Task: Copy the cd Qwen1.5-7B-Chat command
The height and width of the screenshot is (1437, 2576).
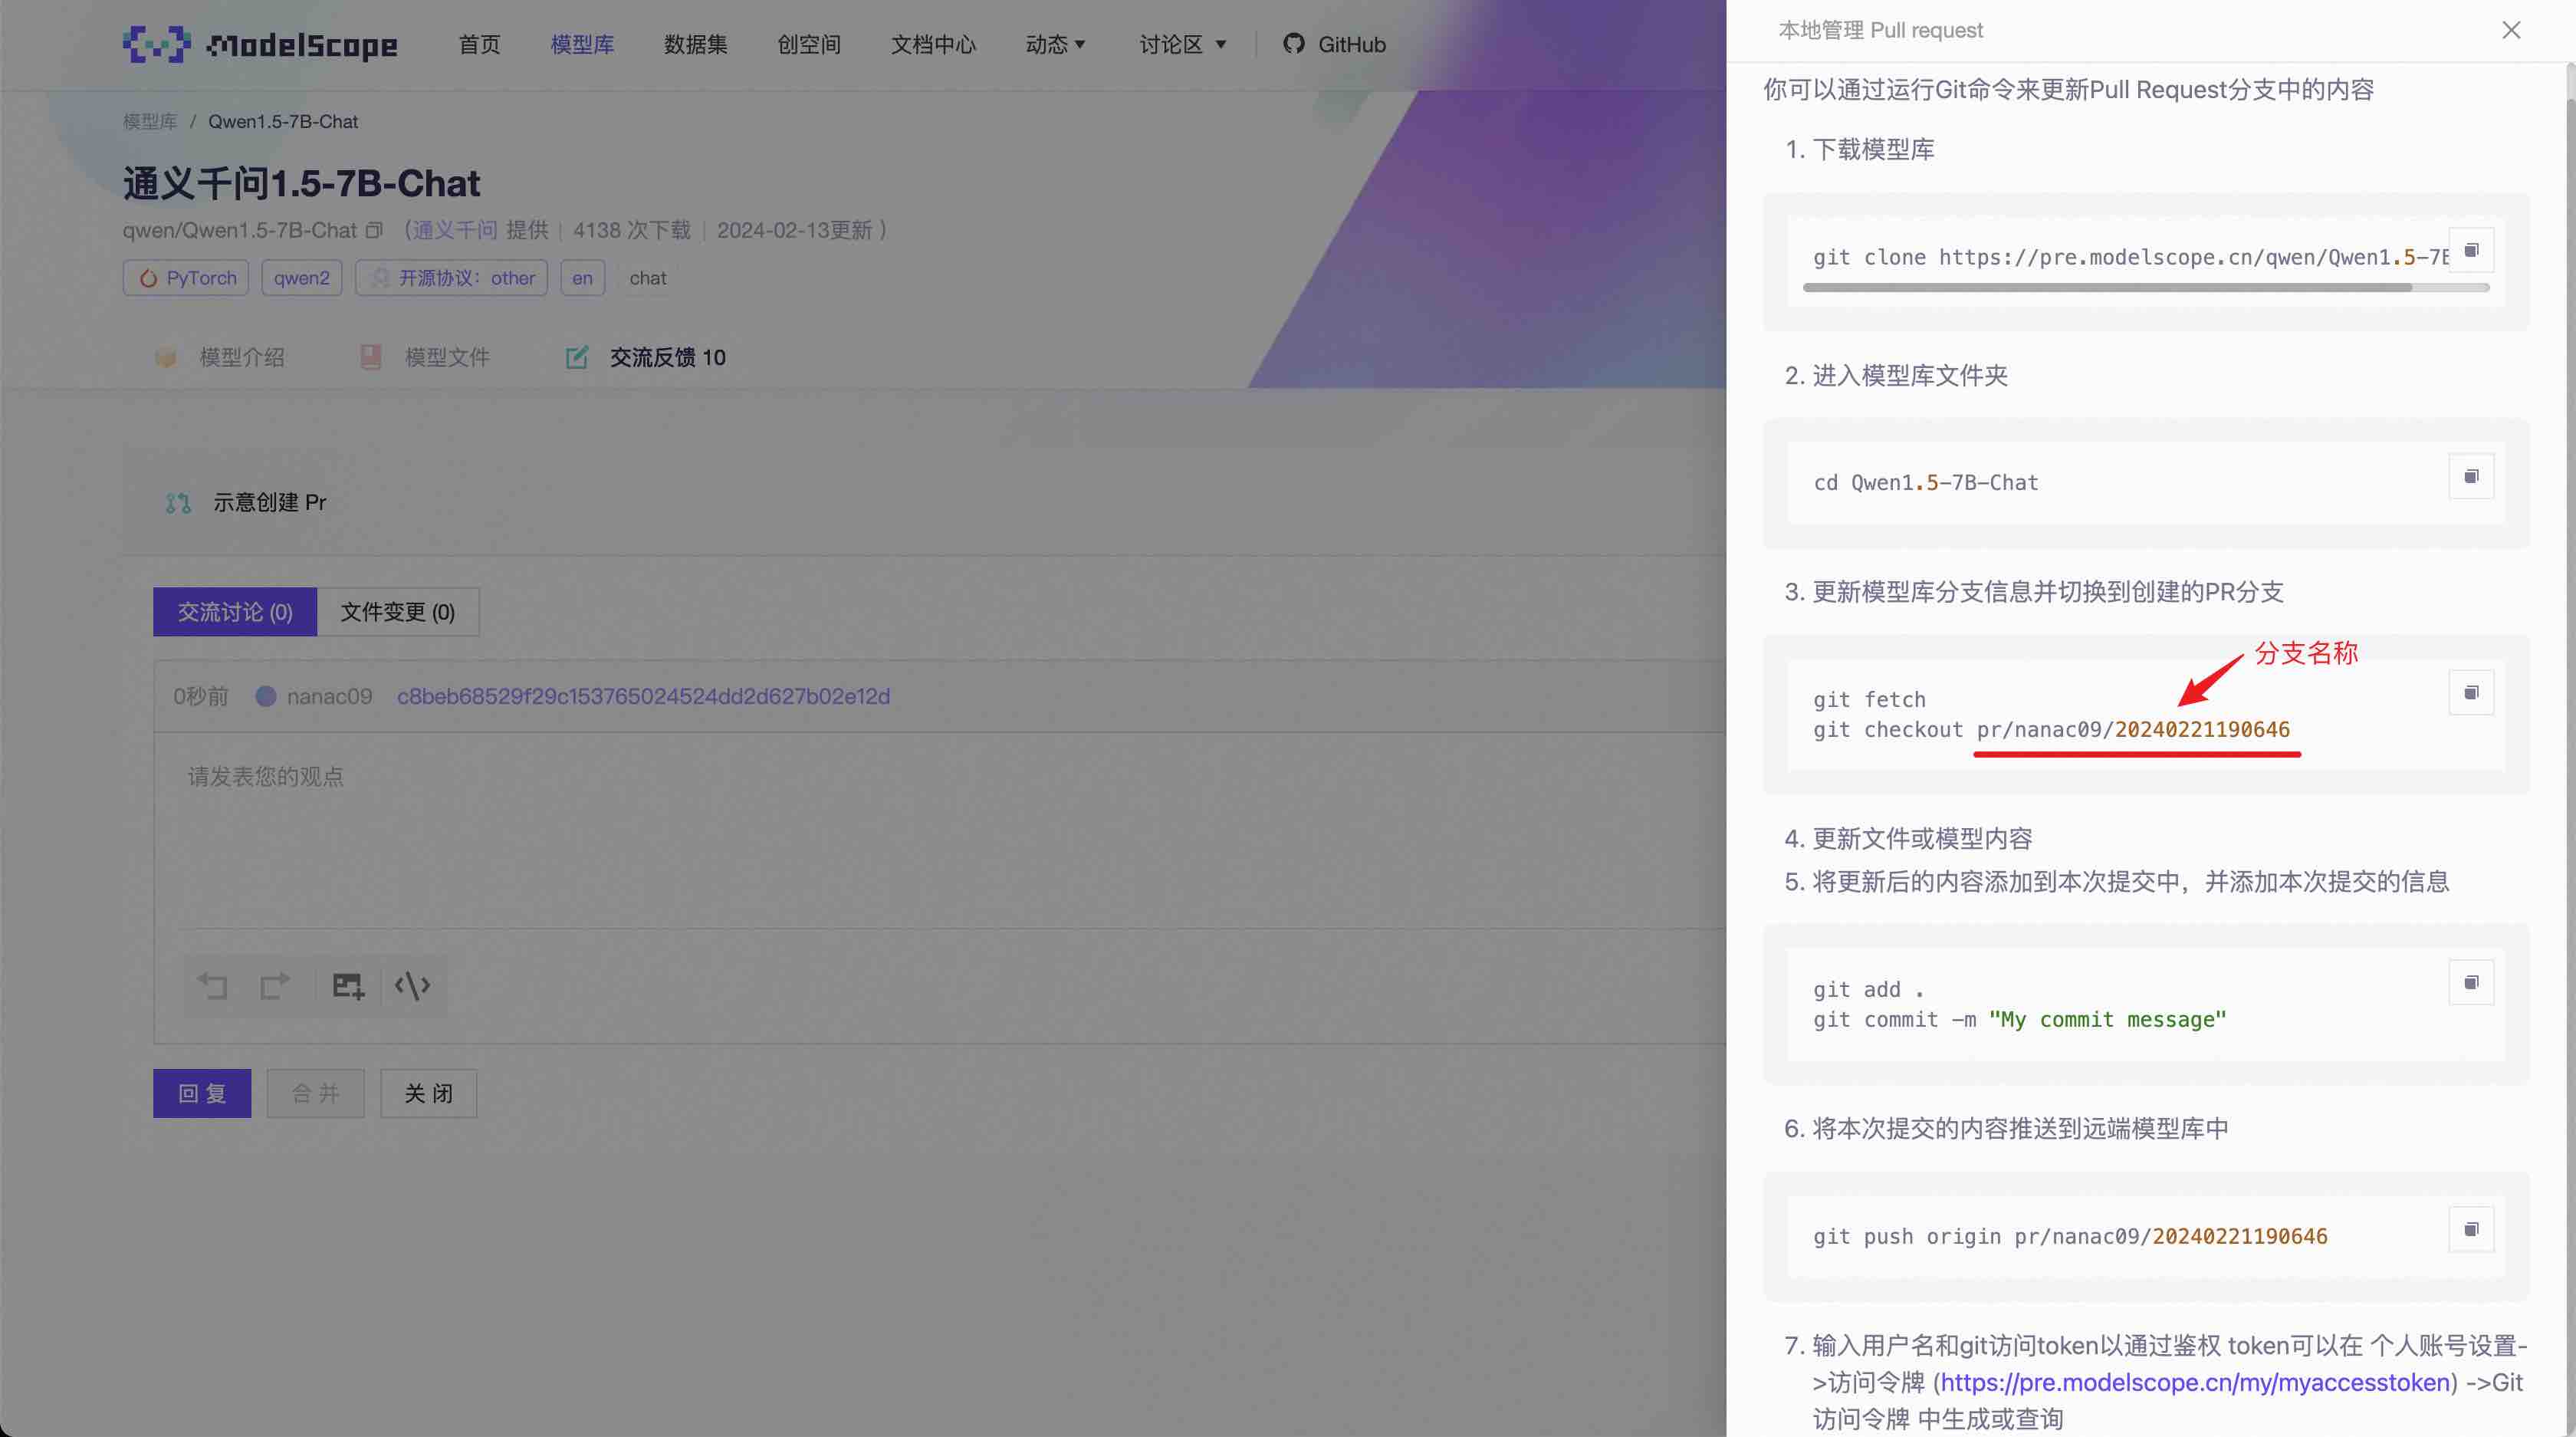Action: click(2470, 476)
